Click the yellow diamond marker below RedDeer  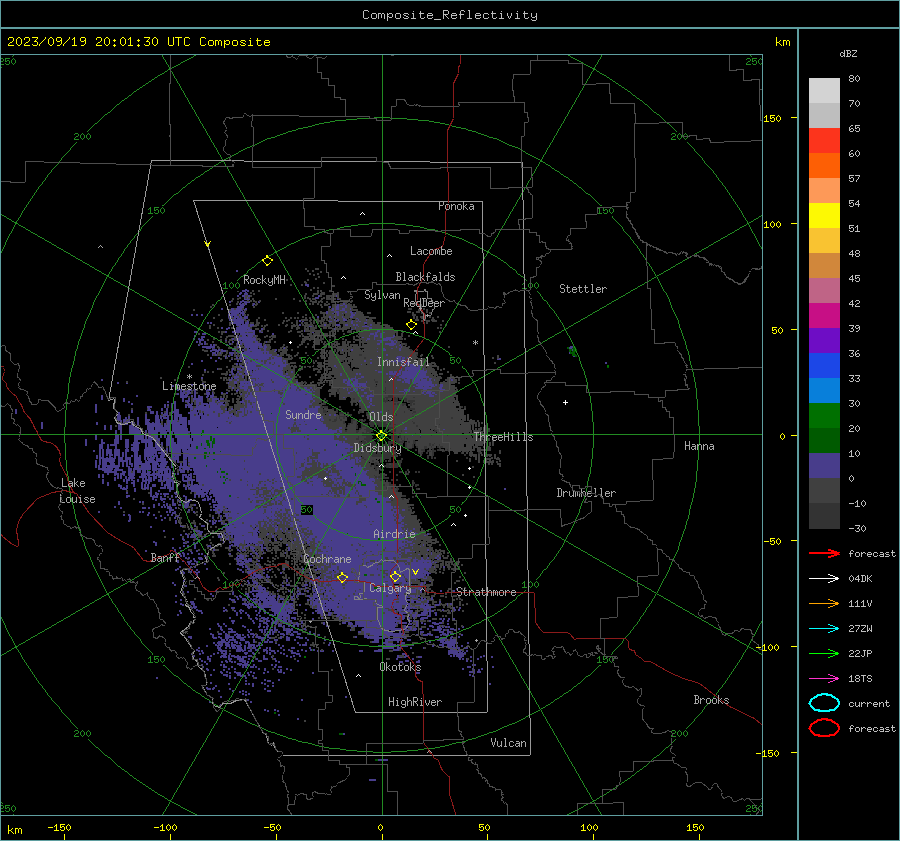point(411,325)
